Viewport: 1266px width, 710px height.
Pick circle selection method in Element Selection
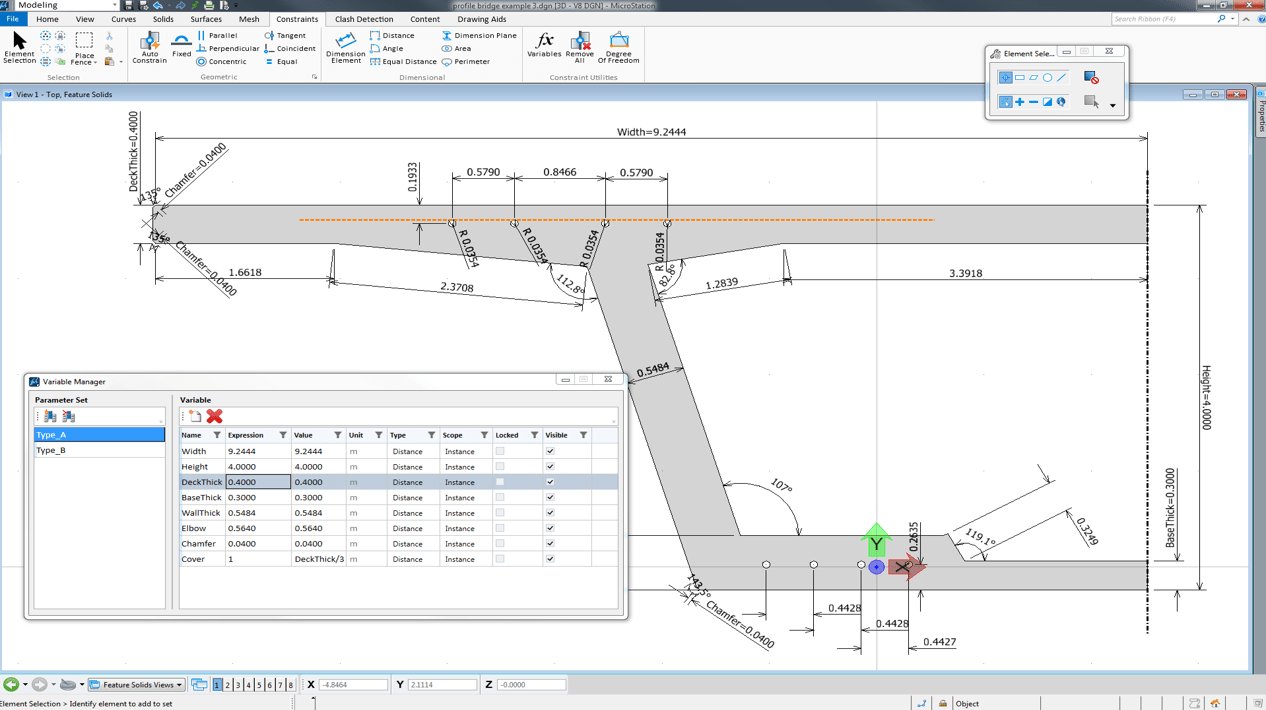(1047, 77)
